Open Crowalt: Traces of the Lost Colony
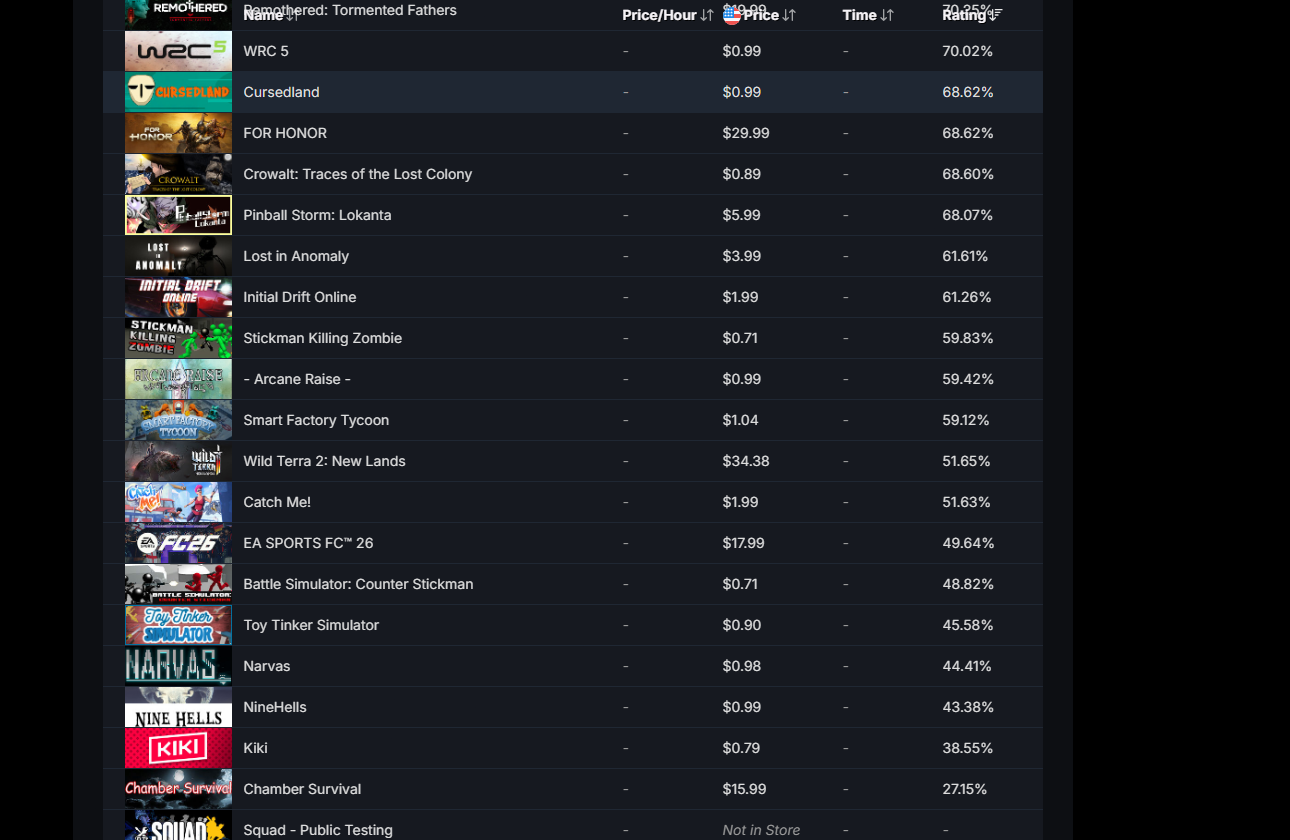Viewport: 1290px width, 840px height. [x=358, y=174]
